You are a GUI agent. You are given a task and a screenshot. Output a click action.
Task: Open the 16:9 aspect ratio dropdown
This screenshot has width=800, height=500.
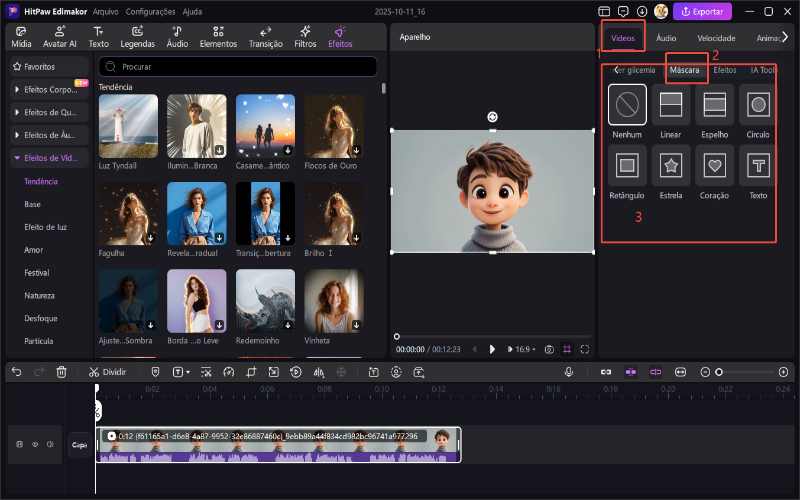tap(525, 349)
